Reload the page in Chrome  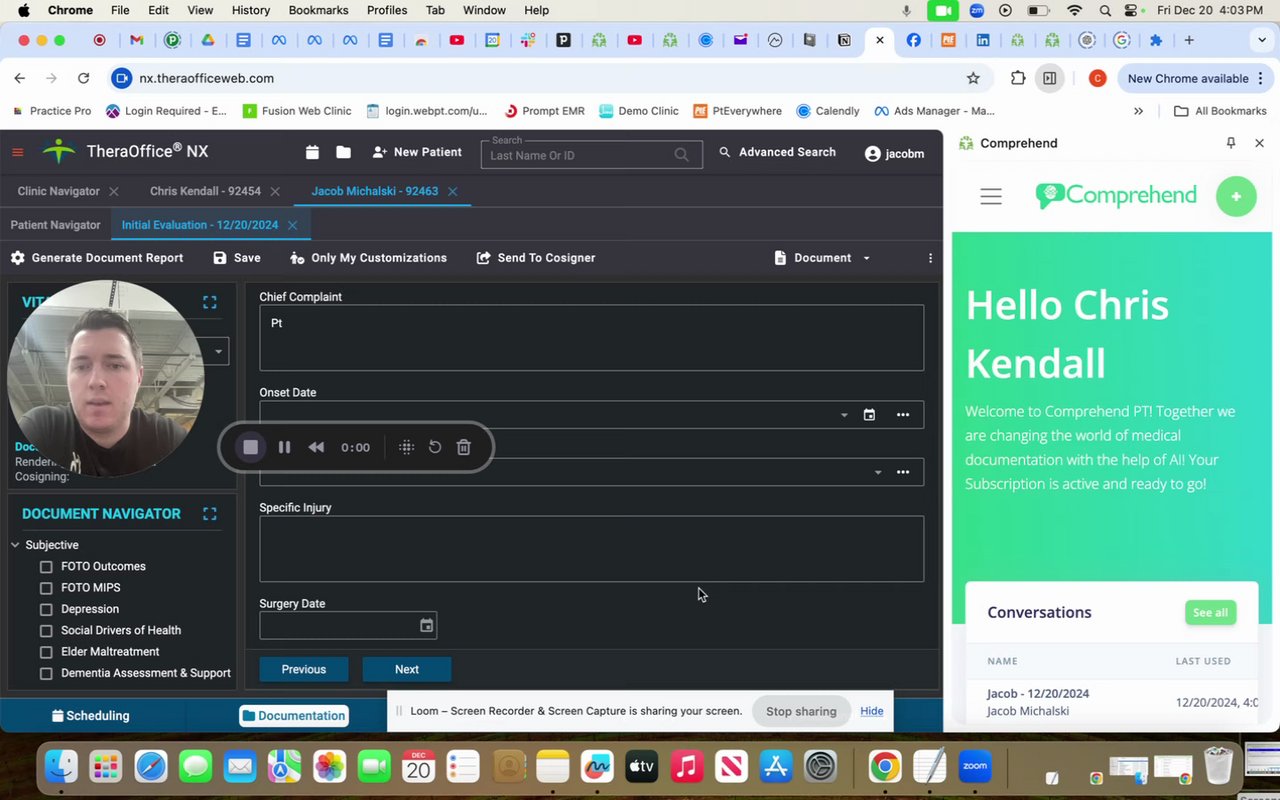click(84, 78)
